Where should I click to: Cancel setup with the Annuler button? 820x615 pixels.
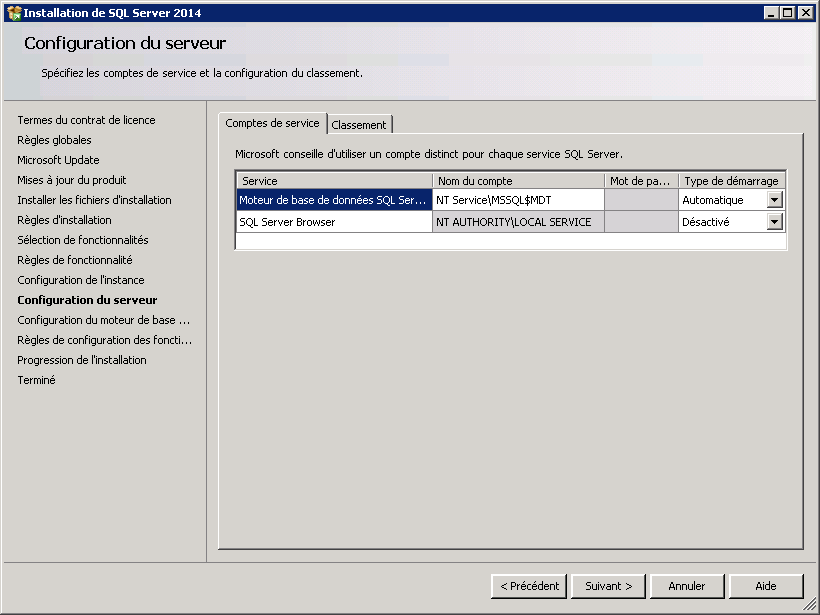click(x=687, y=586)
